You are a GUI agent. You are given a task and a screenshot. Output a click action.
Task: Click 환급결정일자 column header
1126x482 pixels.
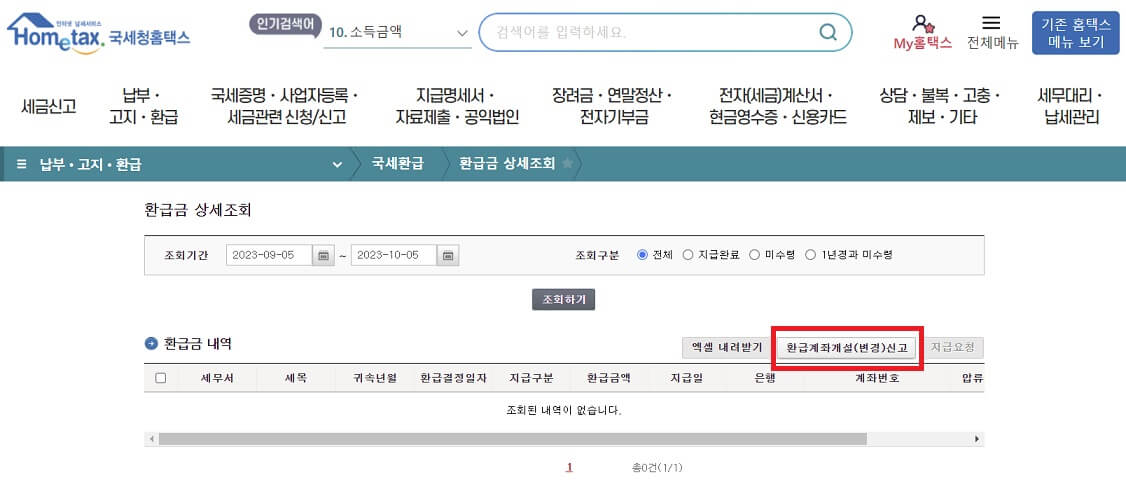tap(454, 378)
